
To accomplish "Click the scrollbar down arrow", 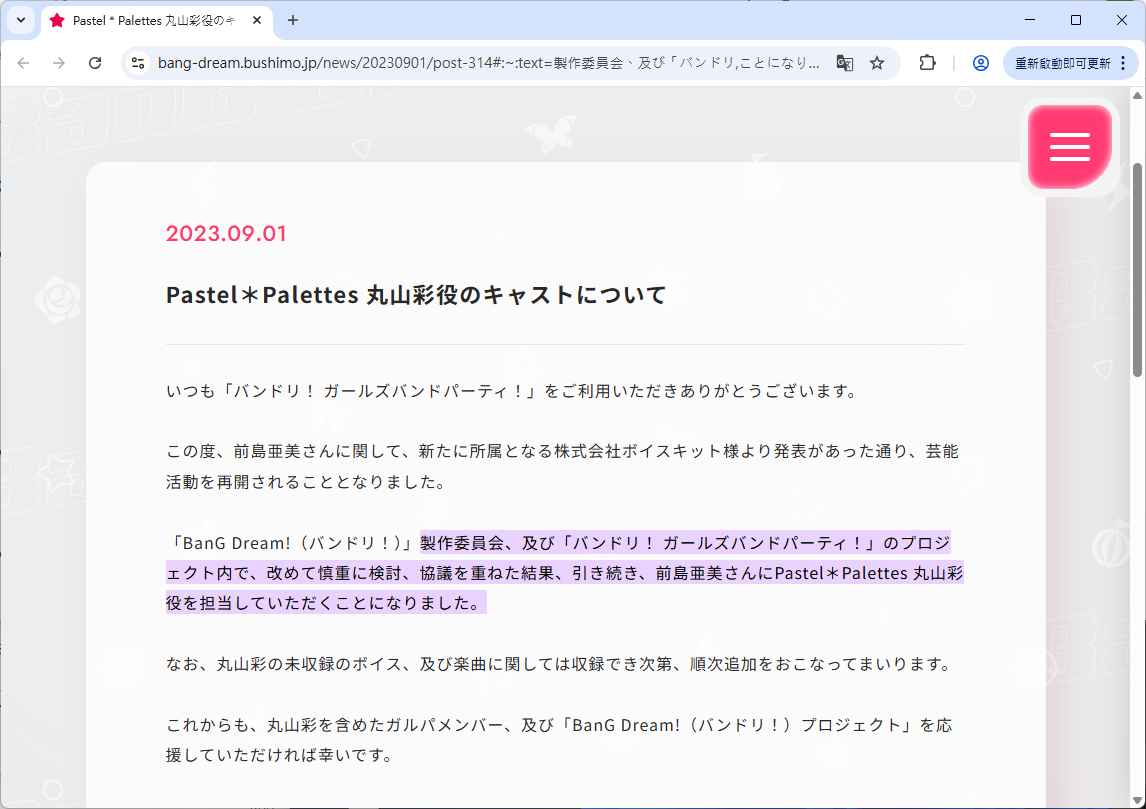I will pyautogui.click(x=1137, y=800).
